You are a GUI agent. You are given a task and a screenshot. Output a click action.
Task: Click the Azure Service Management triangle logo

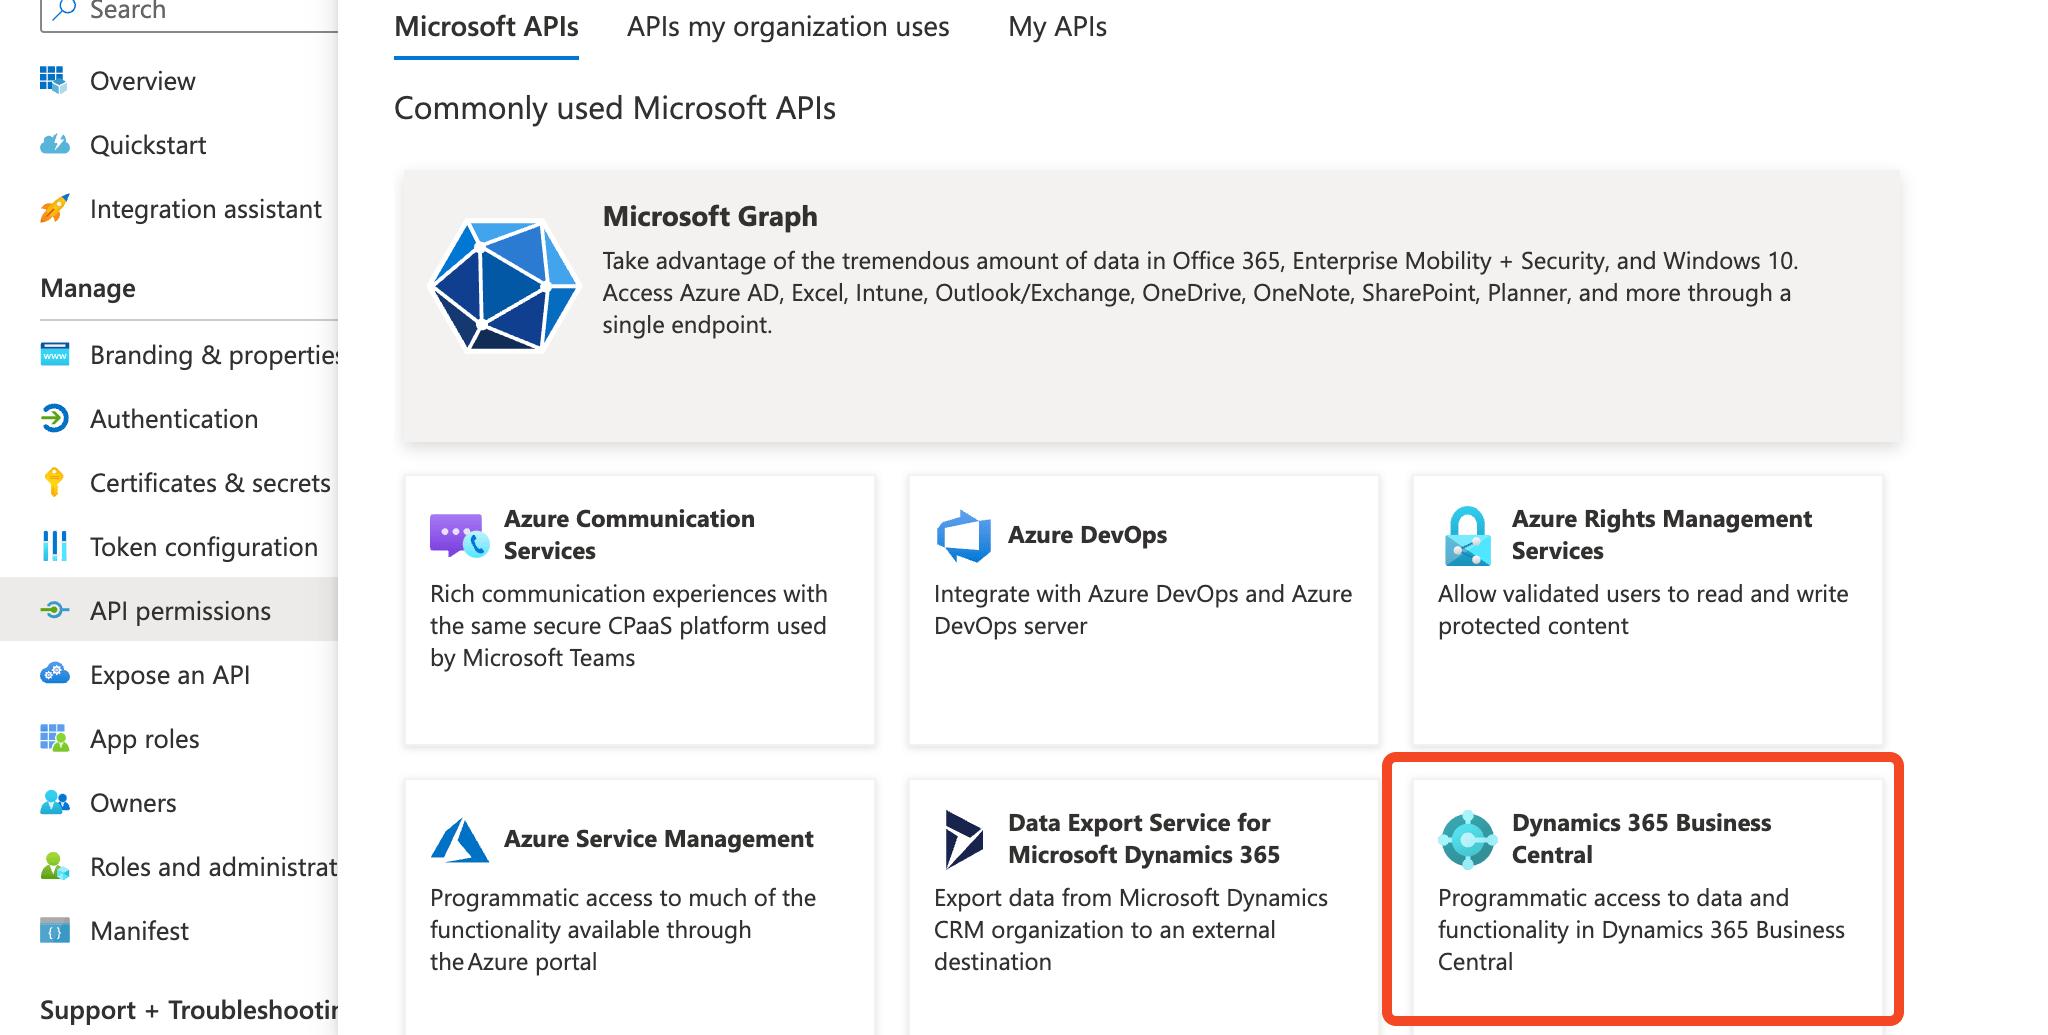459,839
